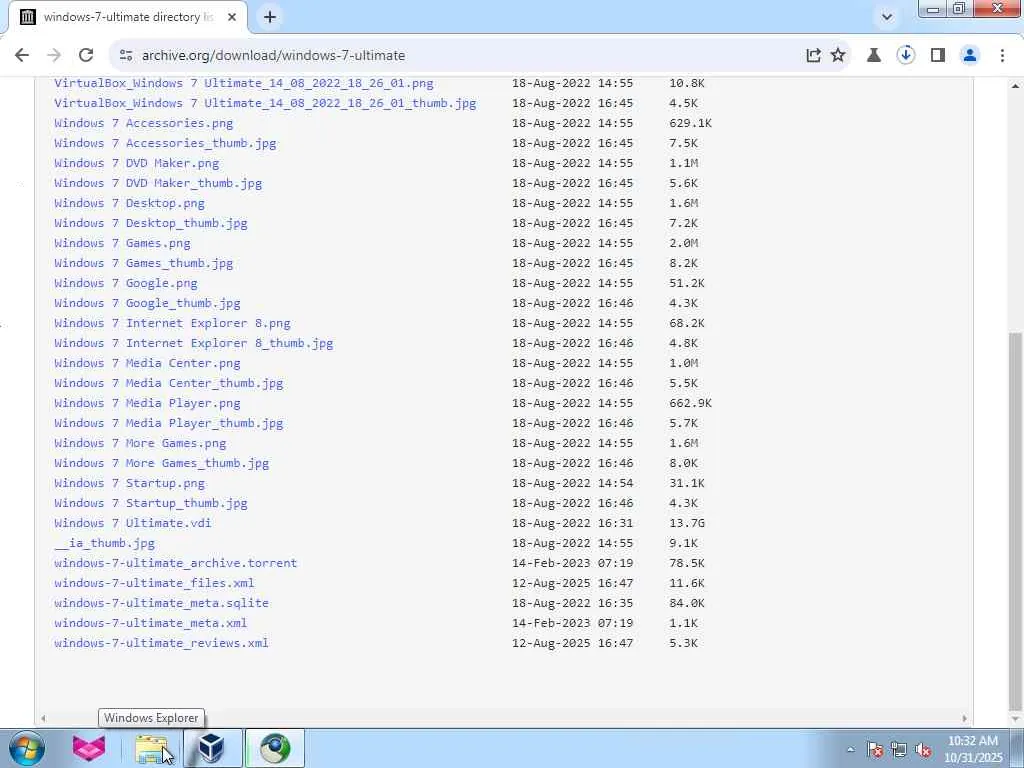
Task: Switch to VirtualBox in the taskbar
Action: pos(212,748)
